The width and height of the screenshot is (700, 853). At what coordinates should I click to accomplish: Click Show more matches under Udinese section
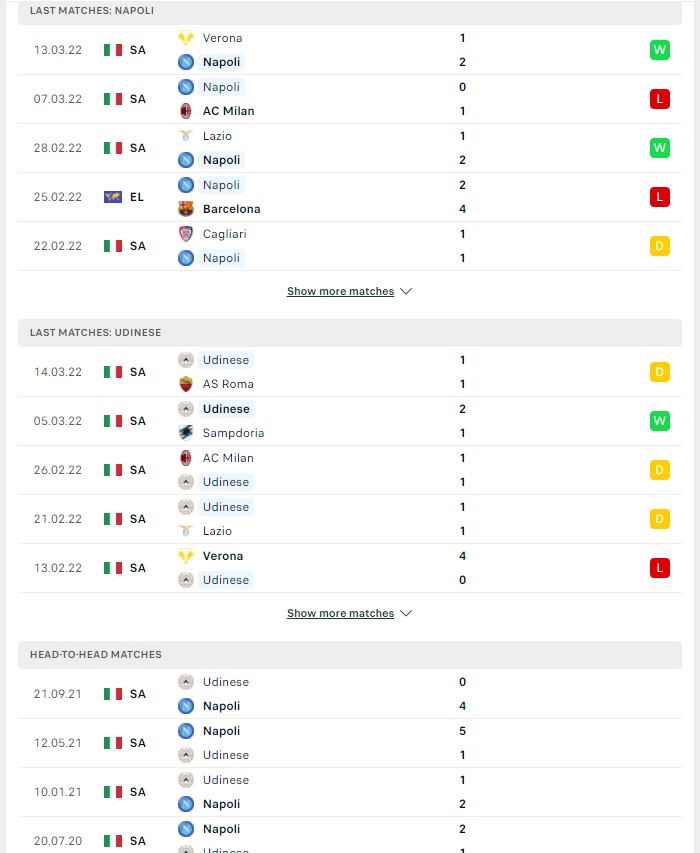[340, 613]
